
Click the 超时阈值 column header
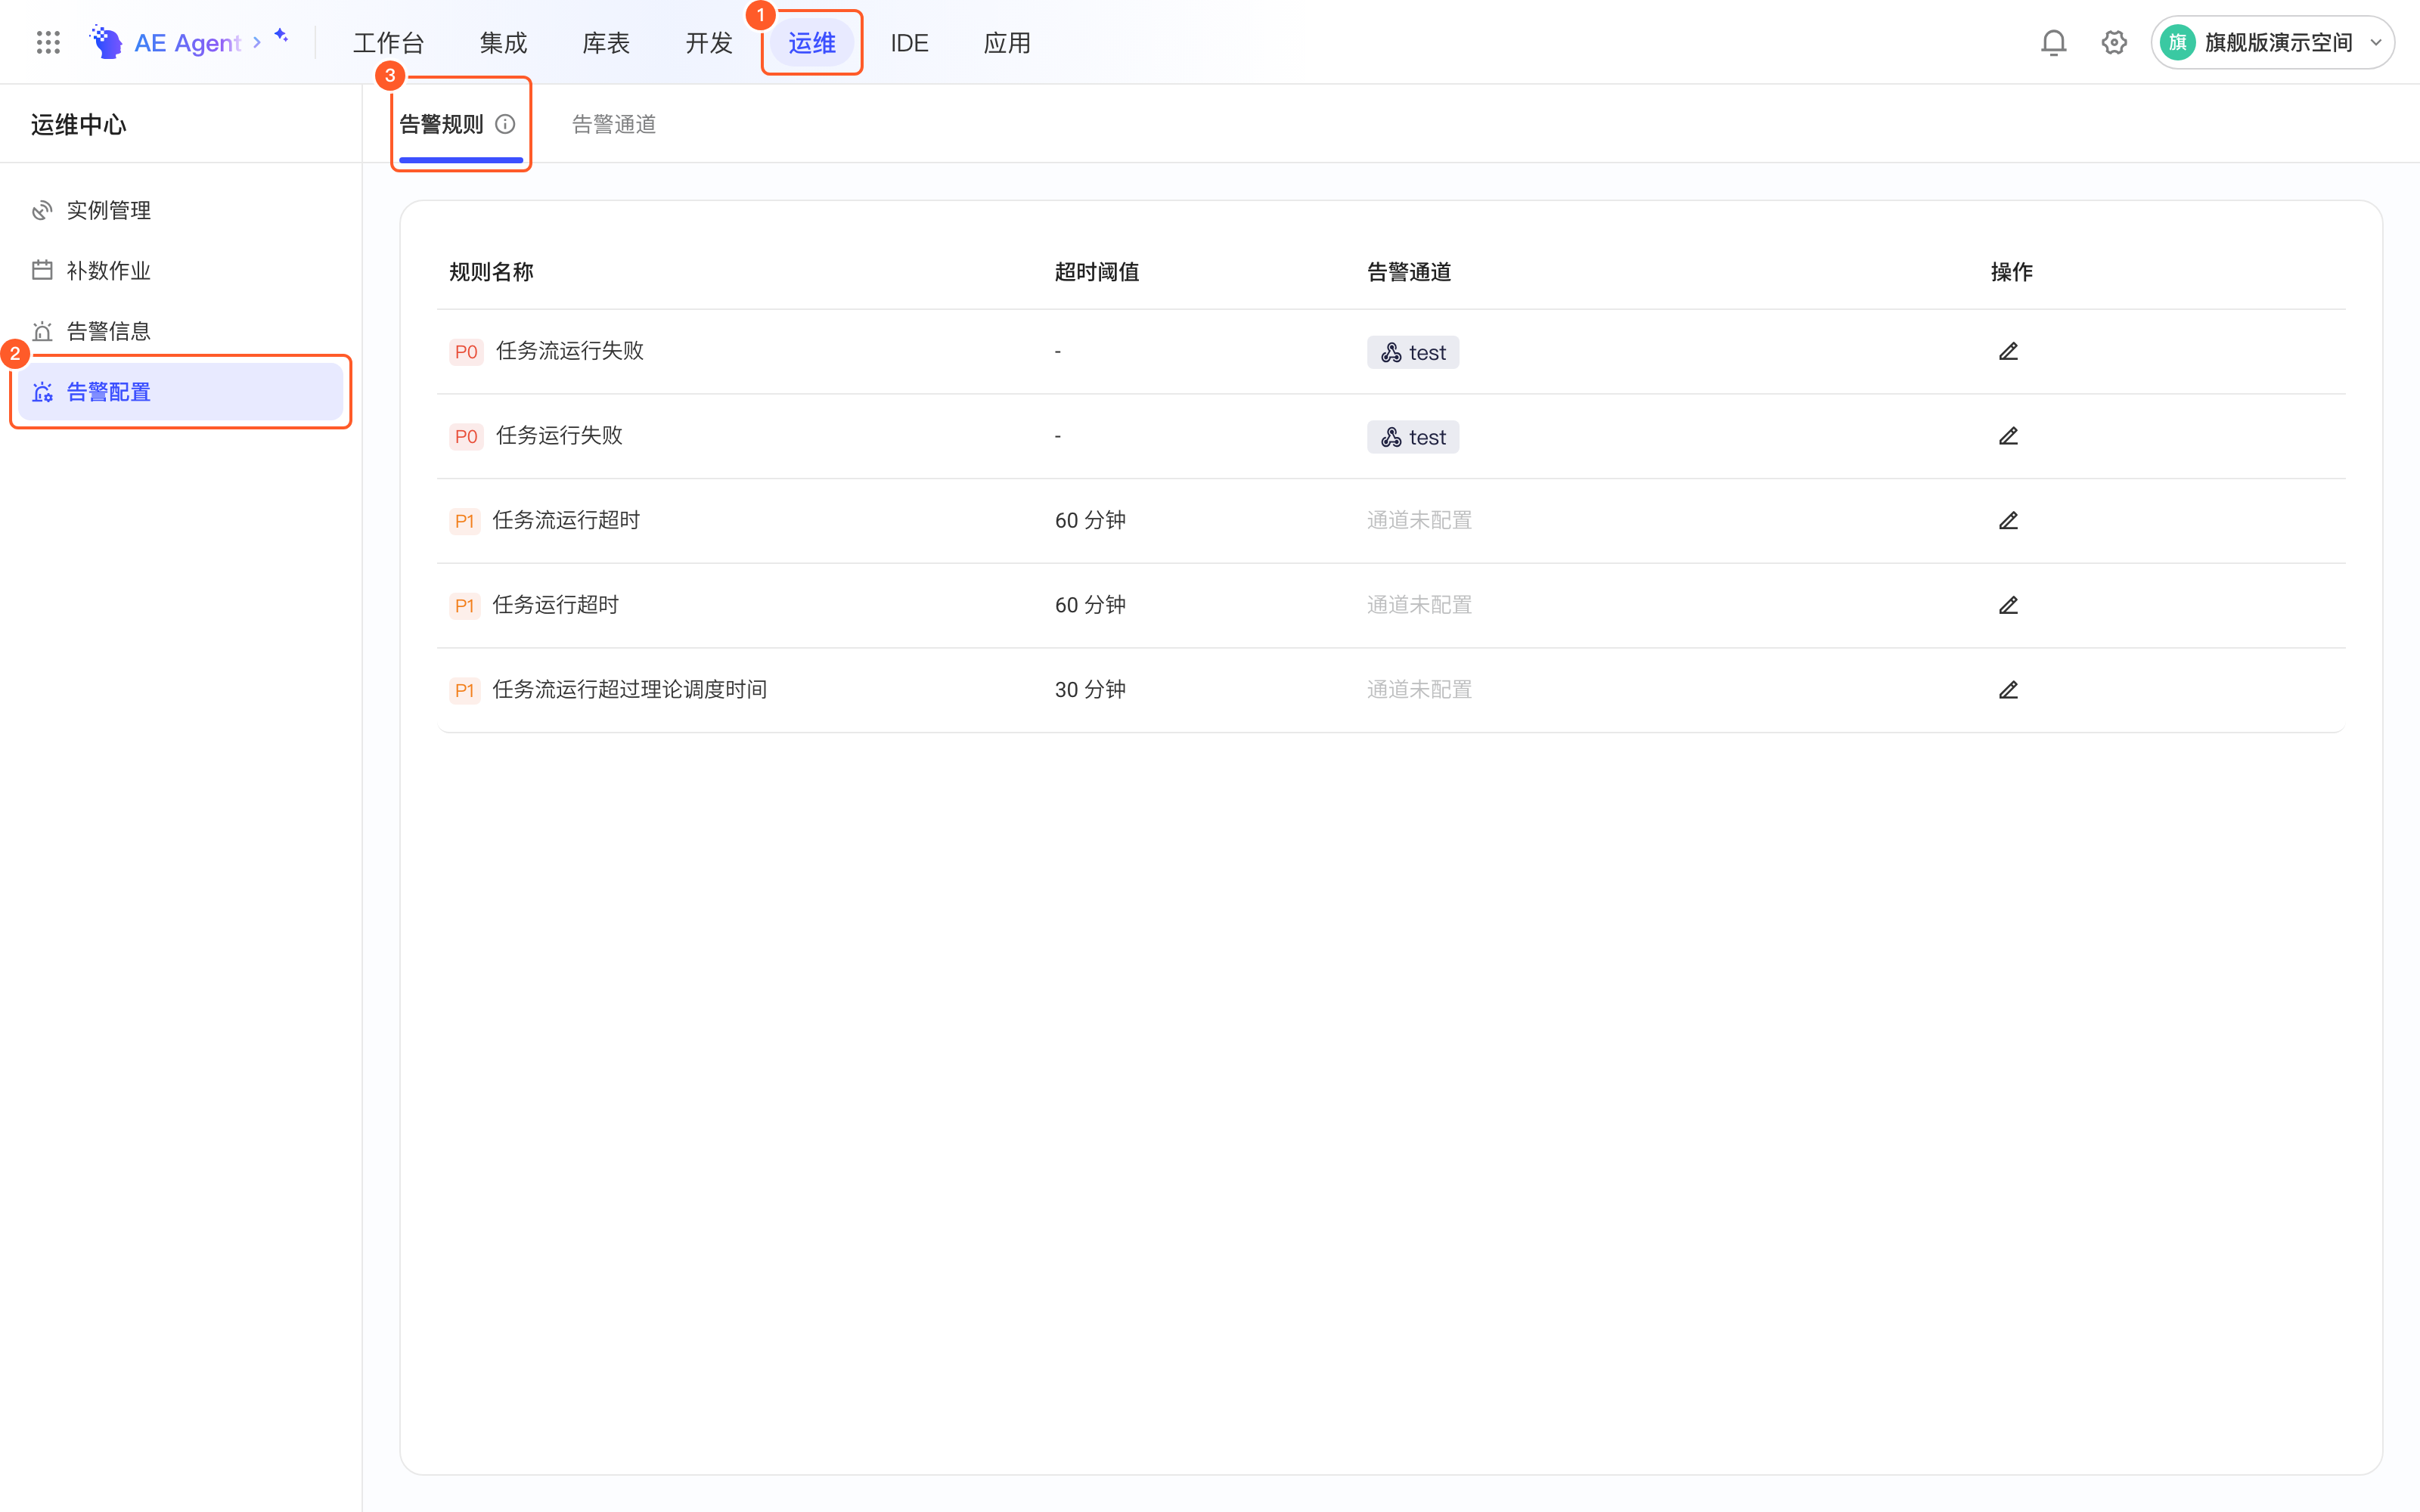coord(1097,272)
